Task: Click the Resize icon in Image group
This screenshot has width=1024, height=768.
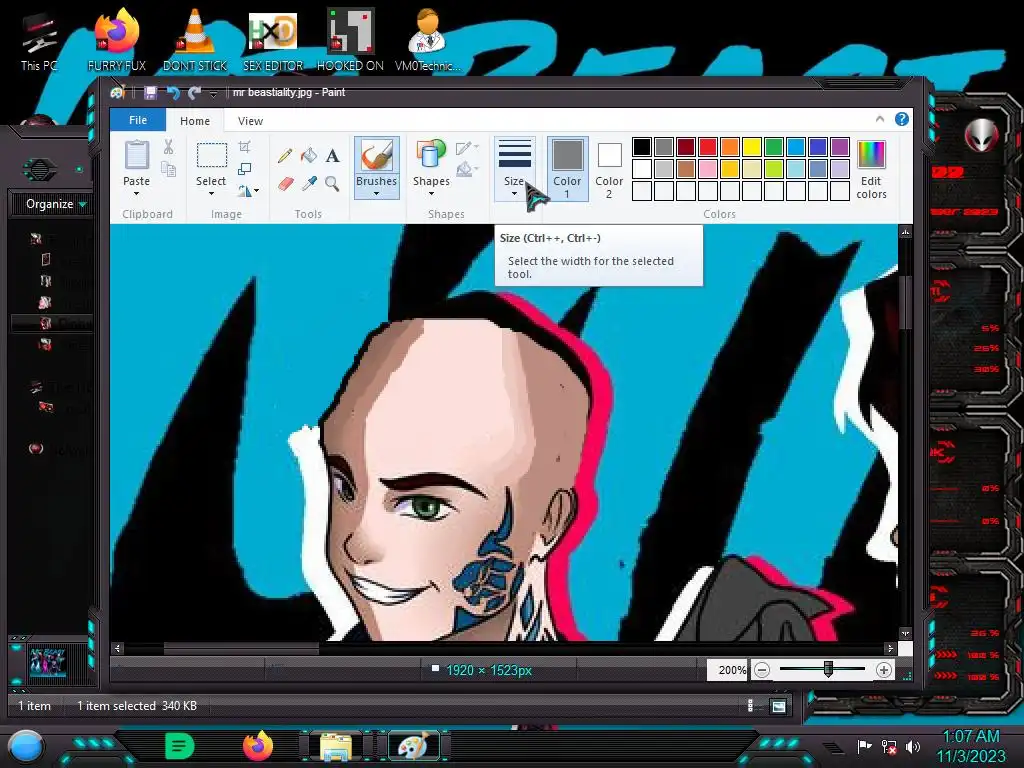Action: point(244,168)
